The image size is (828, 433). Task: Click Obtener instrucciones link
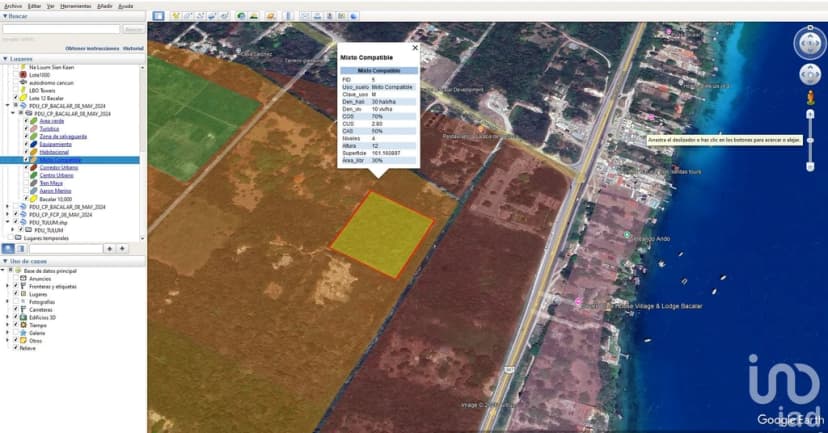[x=92, y=49]
